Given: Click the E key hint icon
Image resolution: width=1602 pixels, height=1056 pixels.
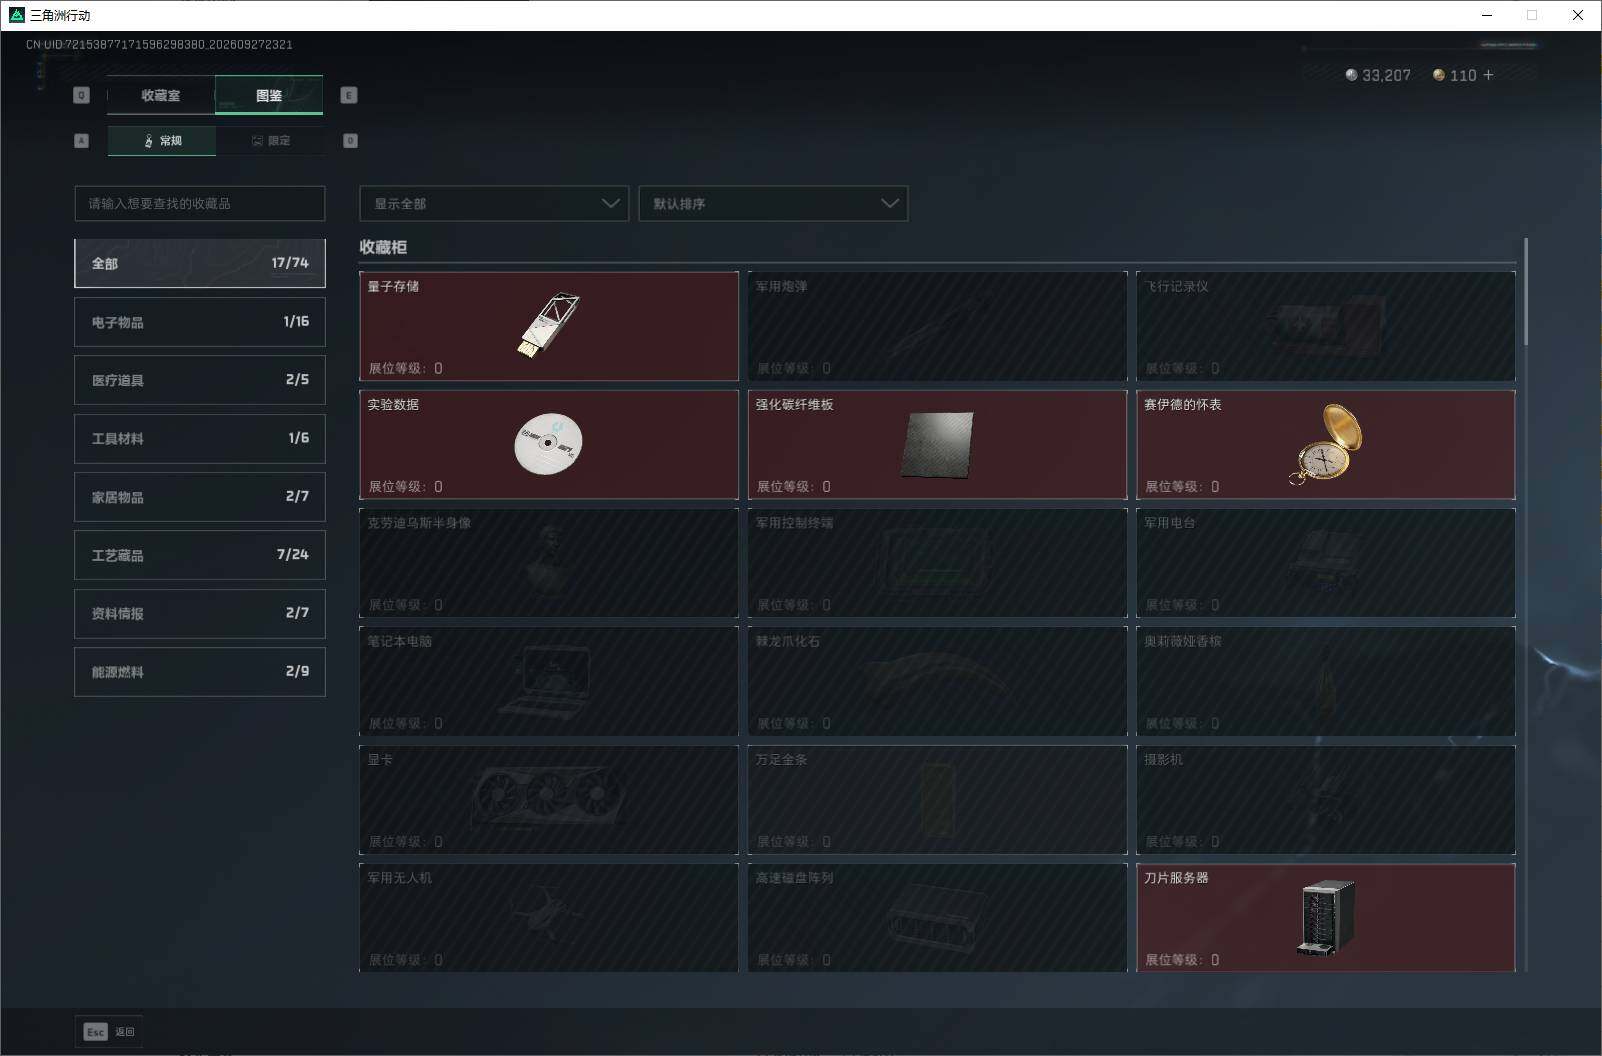Looking at the screenshot, I should (349, 95).
